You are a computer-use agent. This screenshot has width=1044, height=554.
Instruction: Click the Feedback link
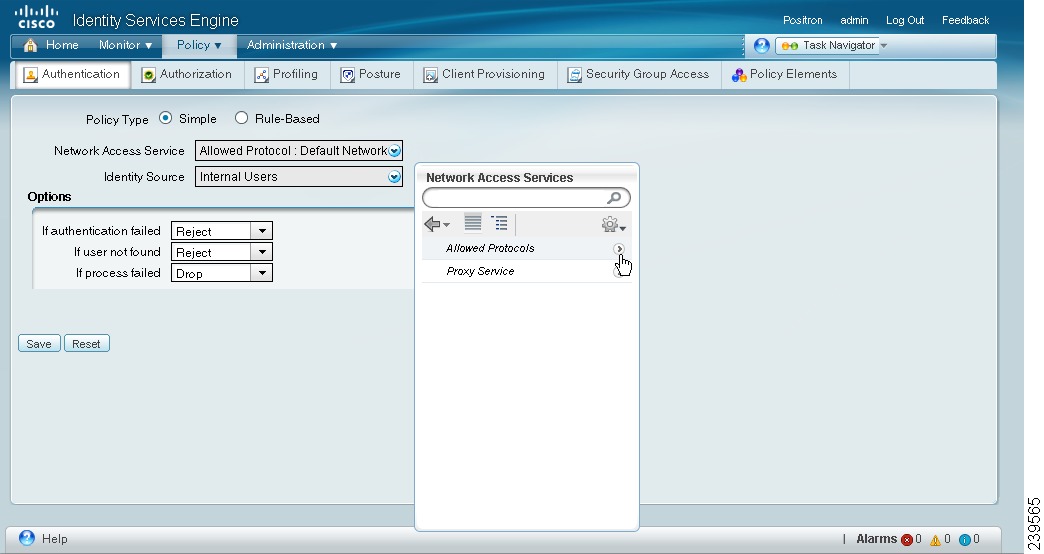(x=965, y=21)
